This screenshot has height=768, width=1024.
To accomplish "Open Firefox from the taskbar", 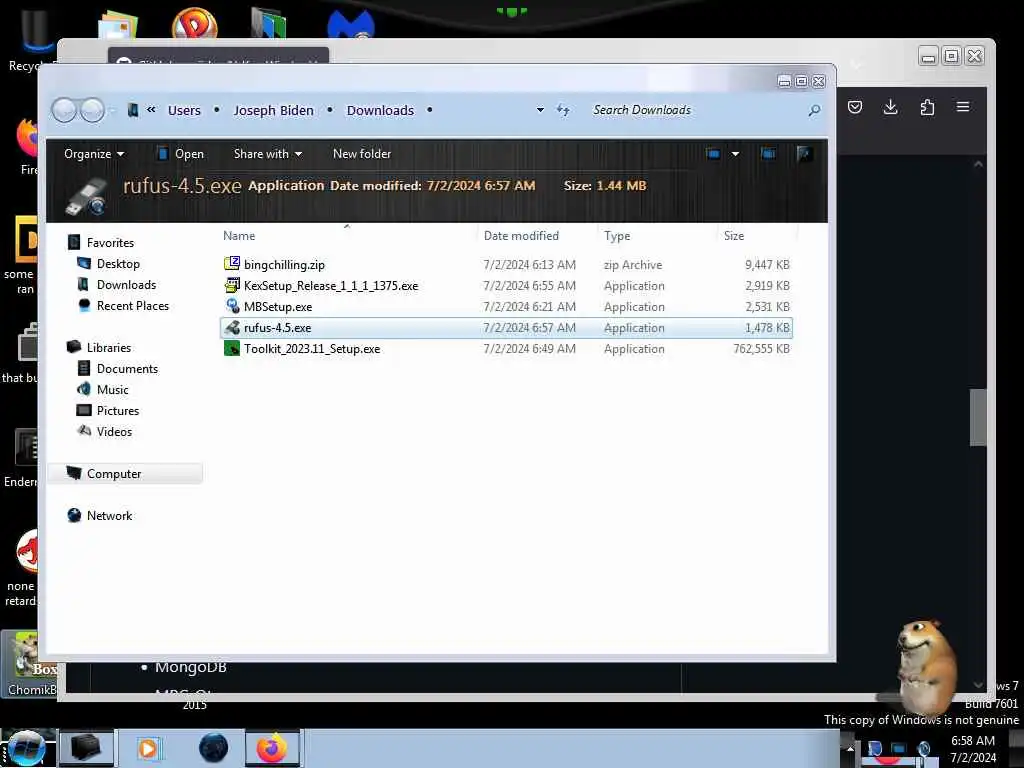I will [x=272, y=748].
